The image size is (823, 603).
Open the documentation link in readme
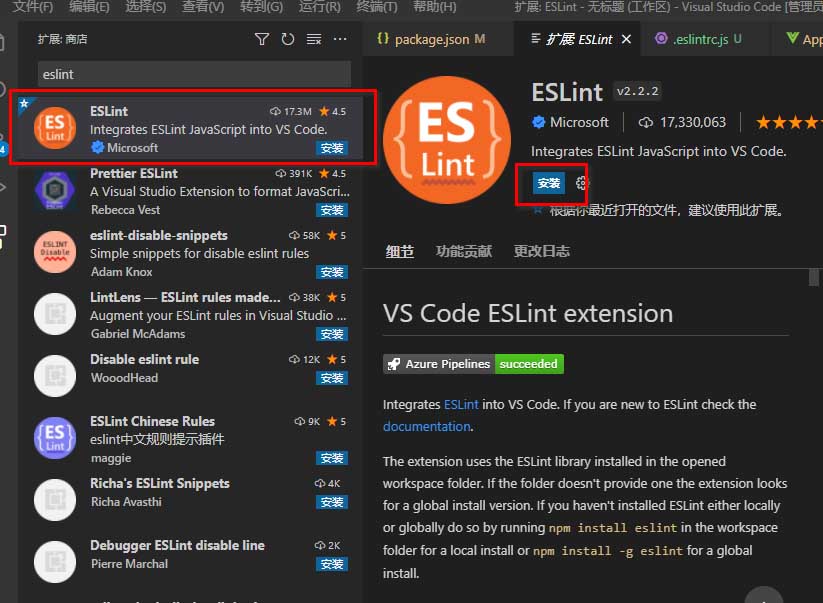[426, 426]
